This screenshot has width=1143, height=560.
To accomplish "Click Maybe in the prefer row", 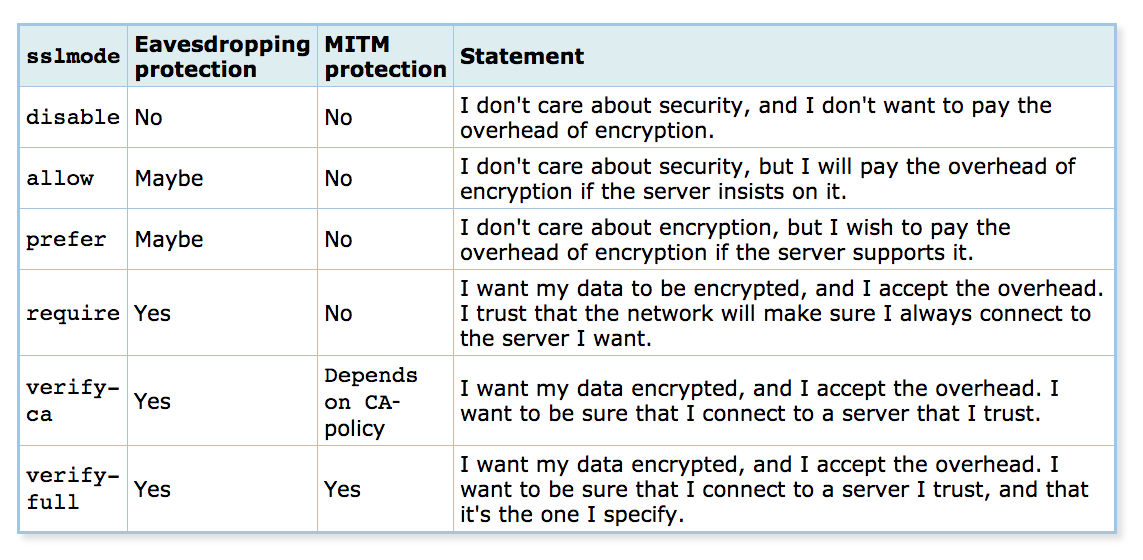I will click(169, 240).
